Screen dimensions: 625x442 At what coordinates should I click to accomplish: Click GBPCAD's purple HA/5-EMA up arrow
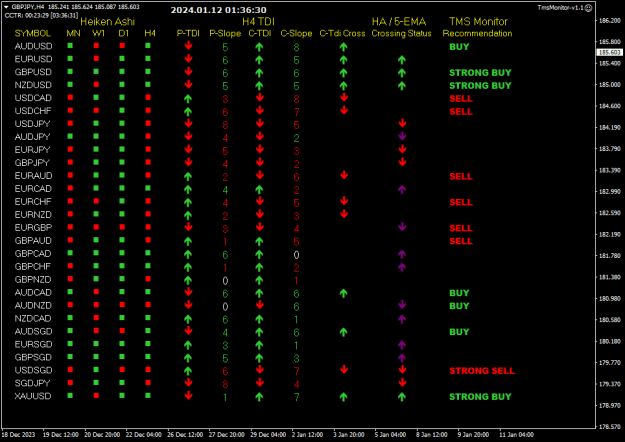pos(402,254)
